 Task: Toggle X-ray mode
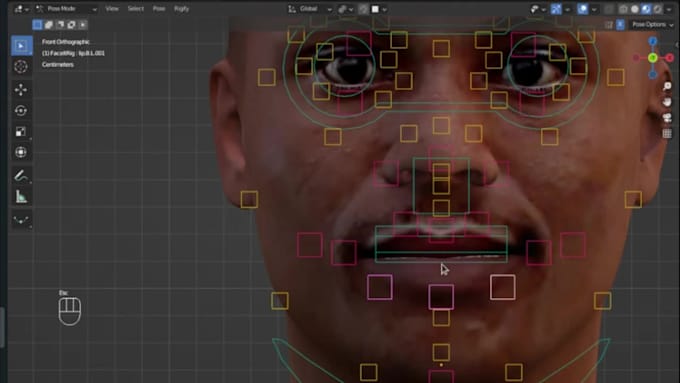pos(608,9)
